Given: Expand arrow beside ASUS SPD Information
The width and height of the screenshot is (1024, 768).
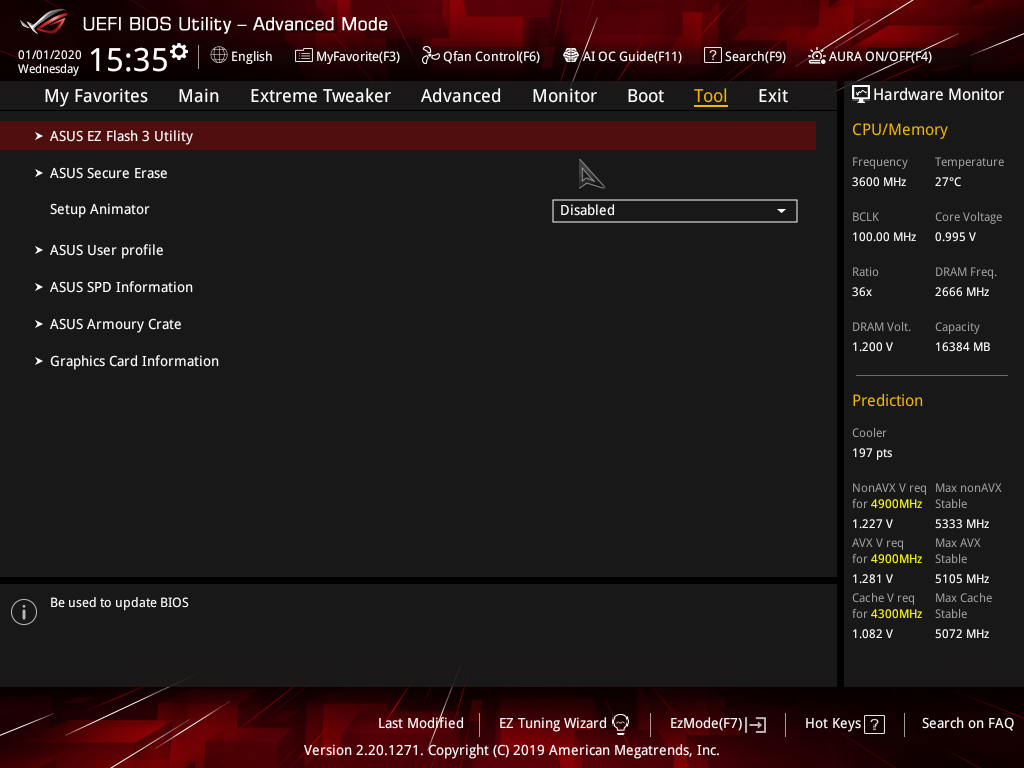Looking at the screenshot, I should pos(39,287).
